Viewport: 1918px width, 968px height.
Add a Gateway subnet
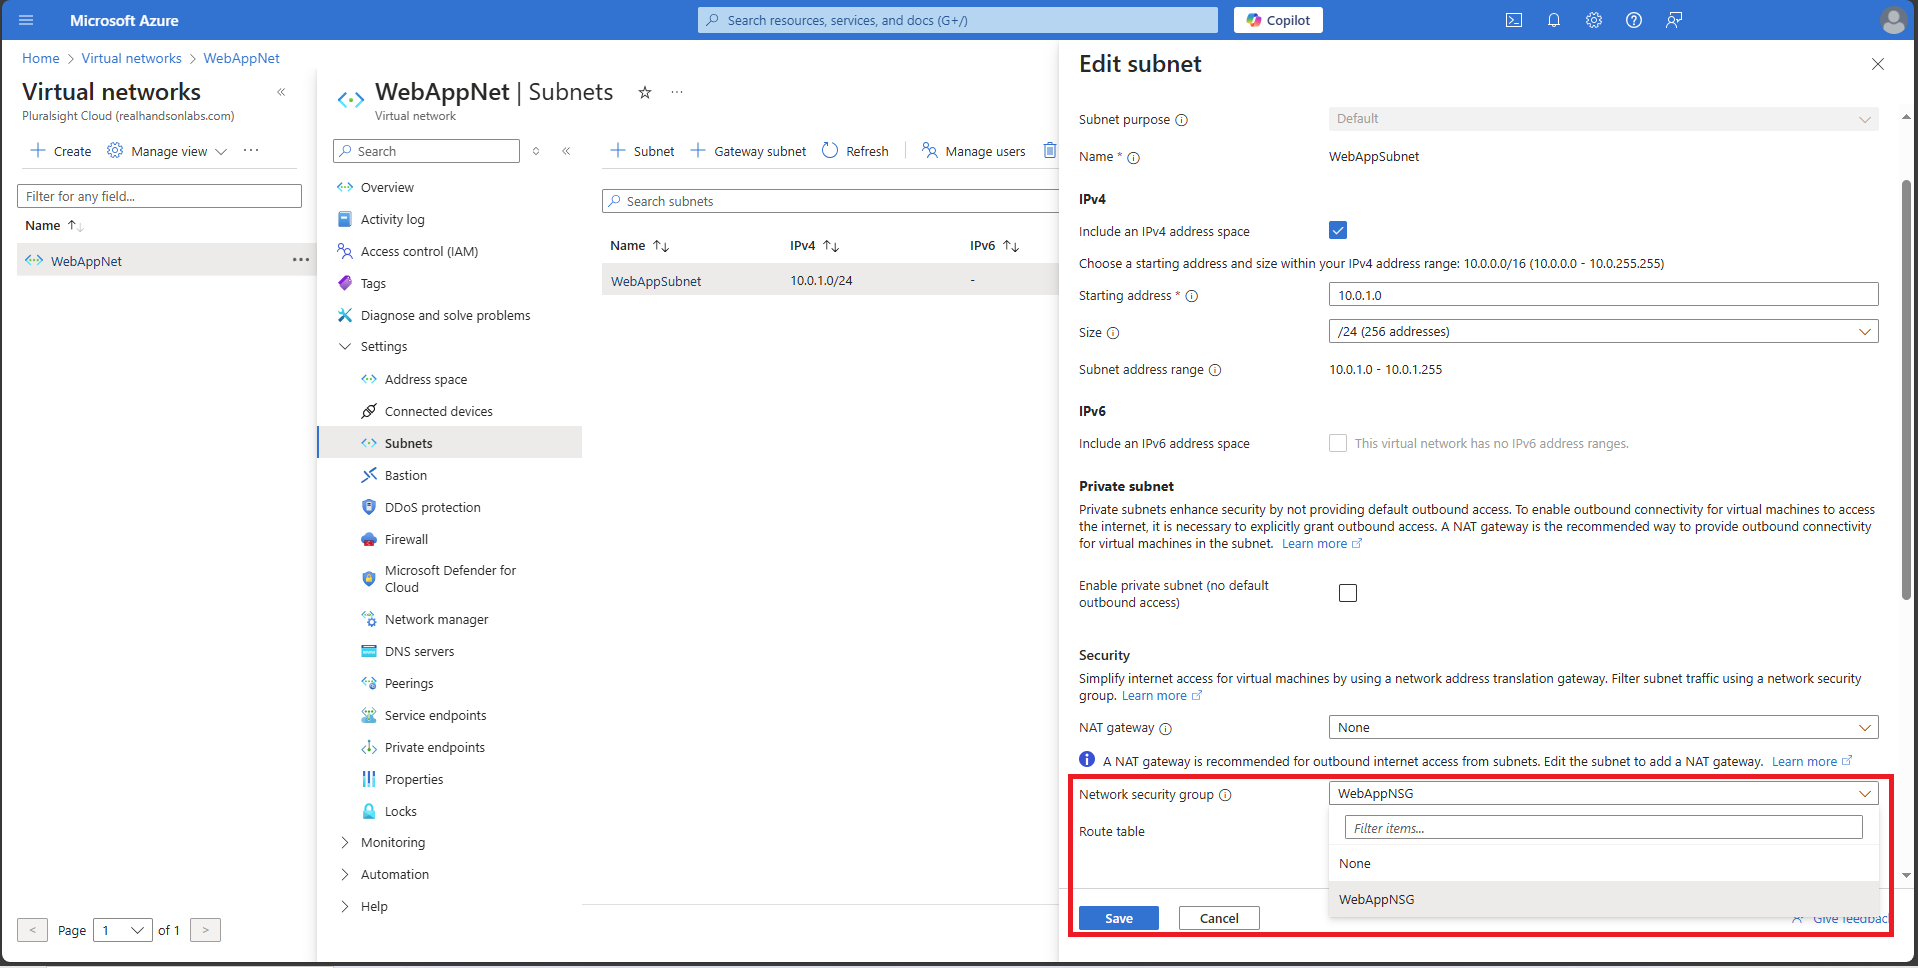click(748, 151)
